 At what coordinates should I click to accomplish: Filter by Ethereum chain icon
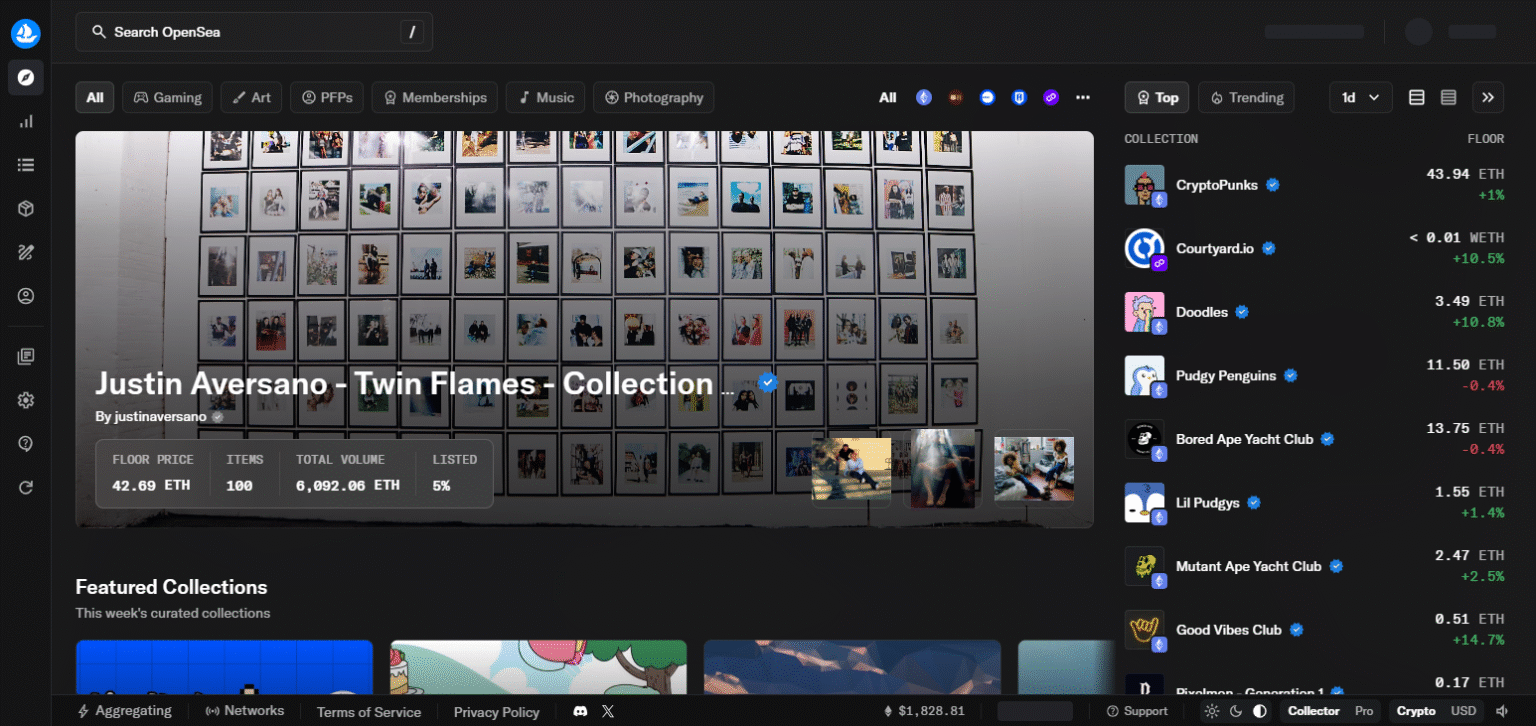click(924, 97)
